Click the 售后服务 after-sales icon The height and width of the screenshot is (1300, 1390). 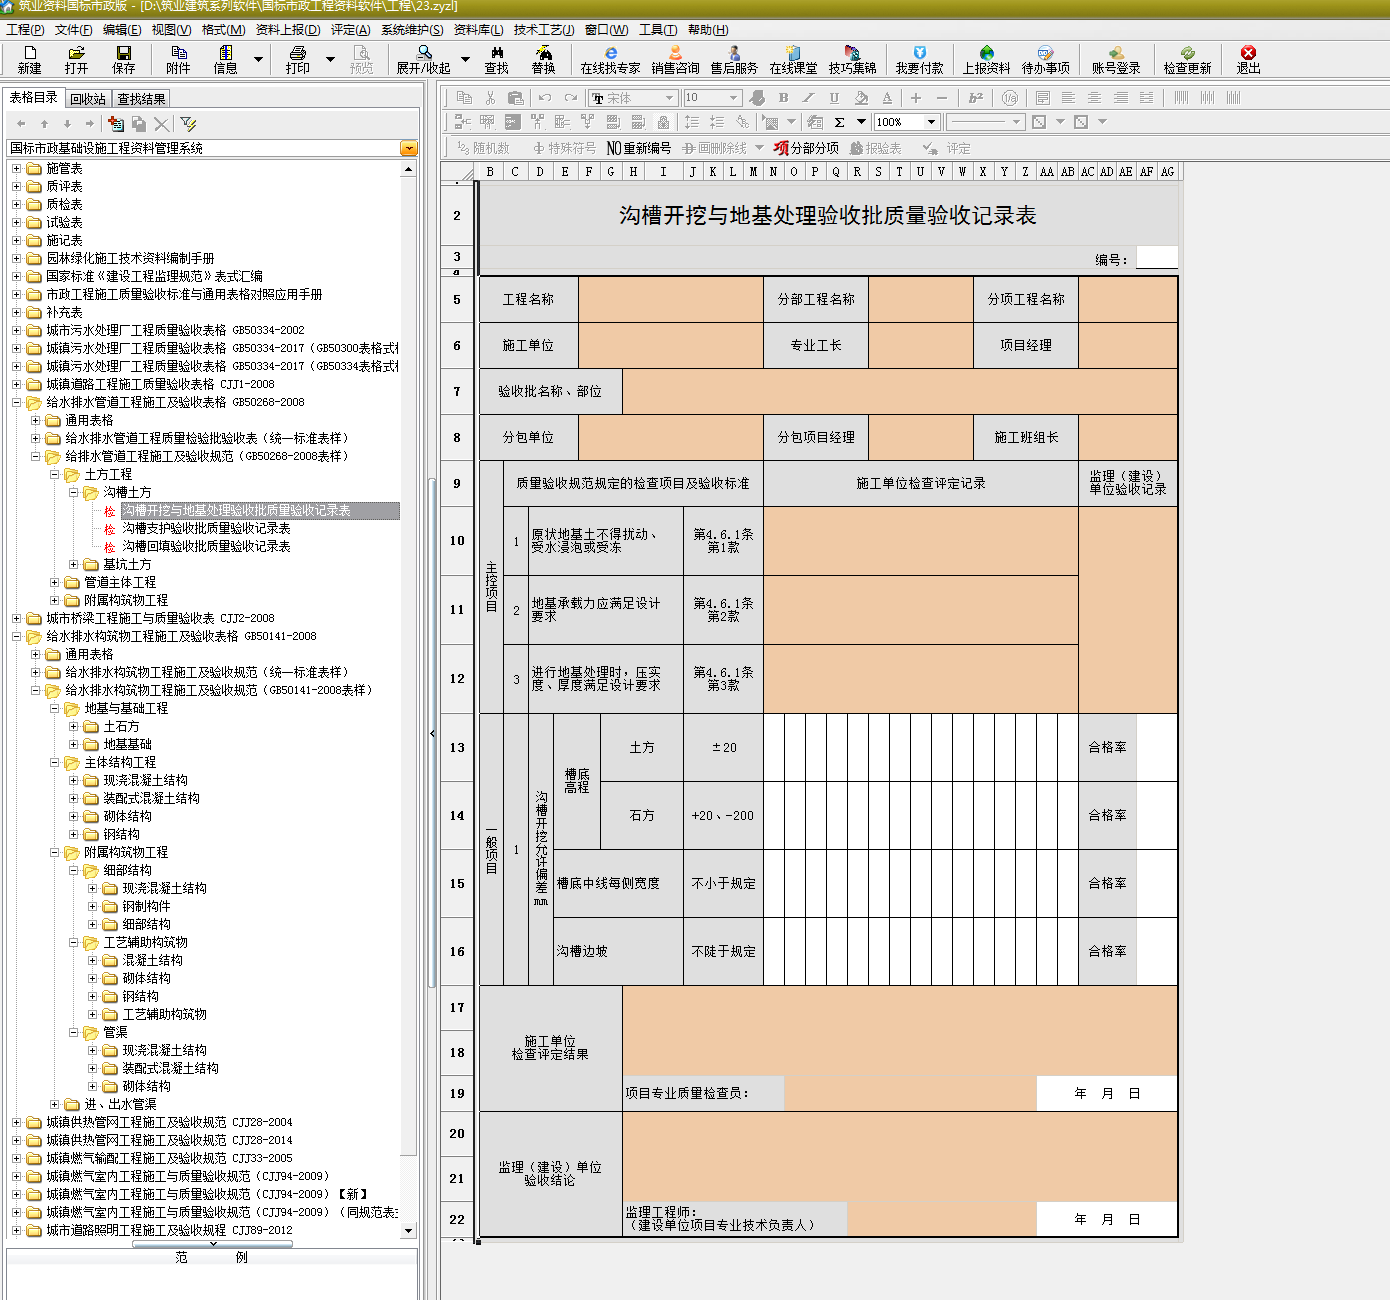point(734,59)
